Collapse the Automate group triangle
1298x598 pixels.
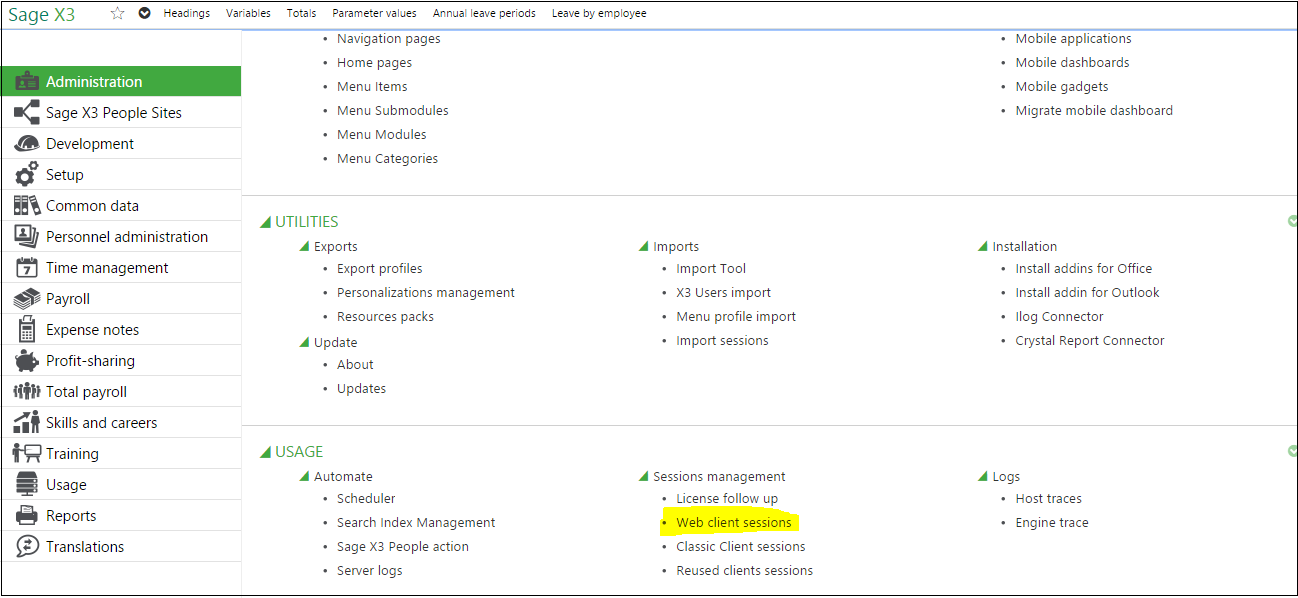pos(304,476)
